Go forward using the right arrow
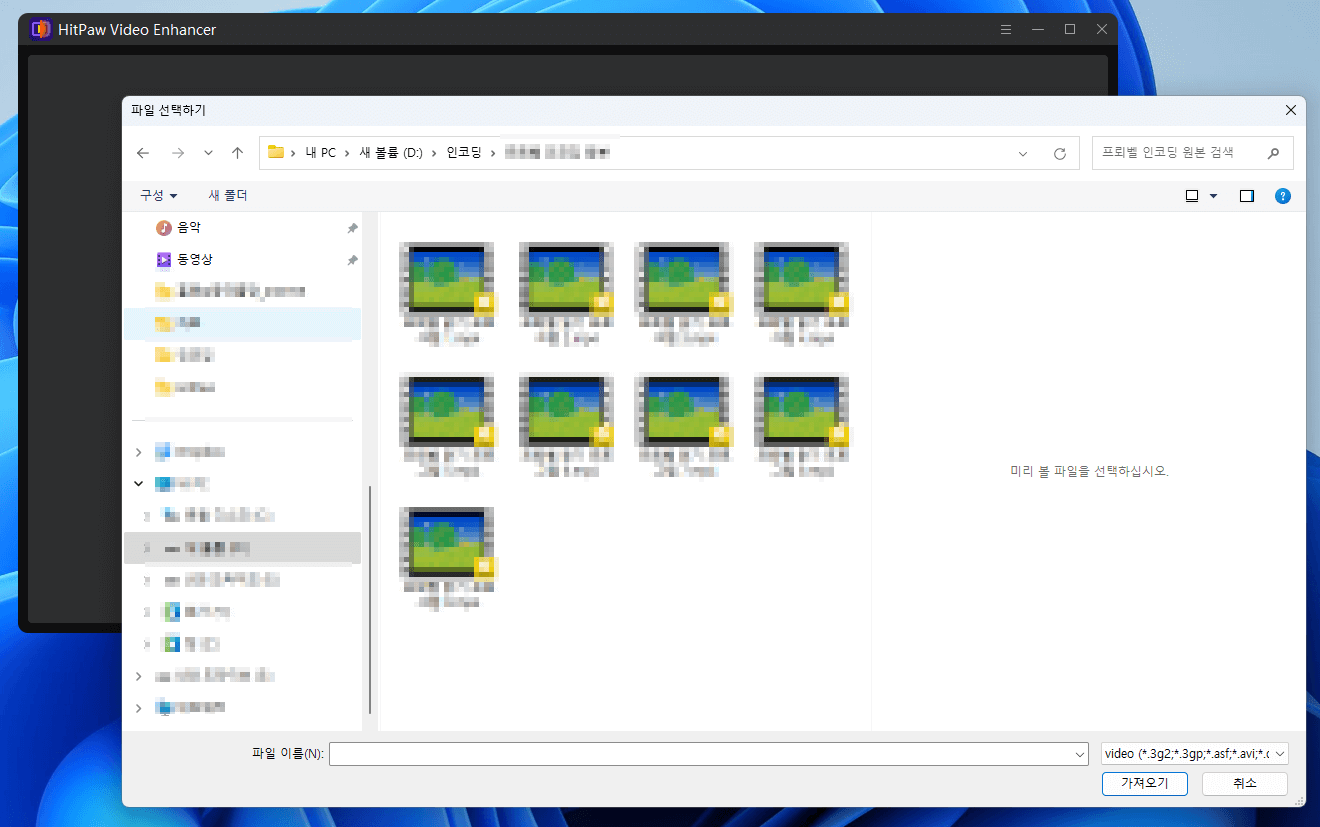This screenshot has height=827, width=1320. pos(178,153)
